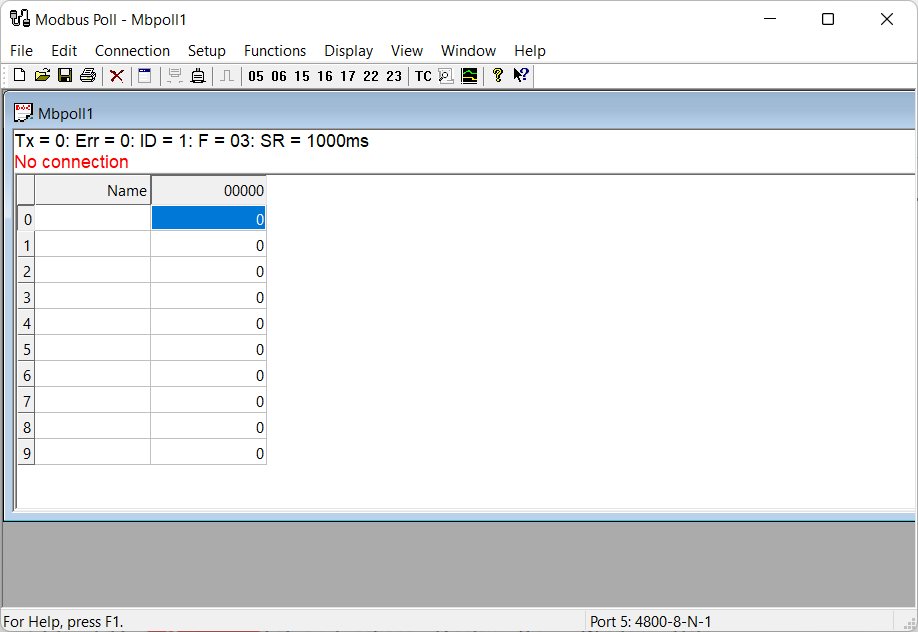Screen dimensions: 918x632
Task: Save using the floppy disk icon
Action: pos(65,76)
